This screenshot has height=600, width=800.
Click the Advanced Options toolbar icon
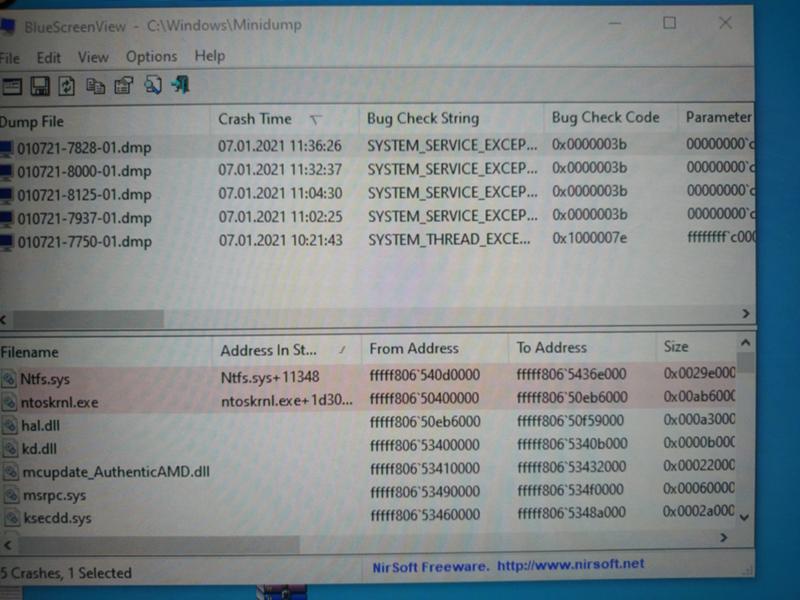(12, 86)
